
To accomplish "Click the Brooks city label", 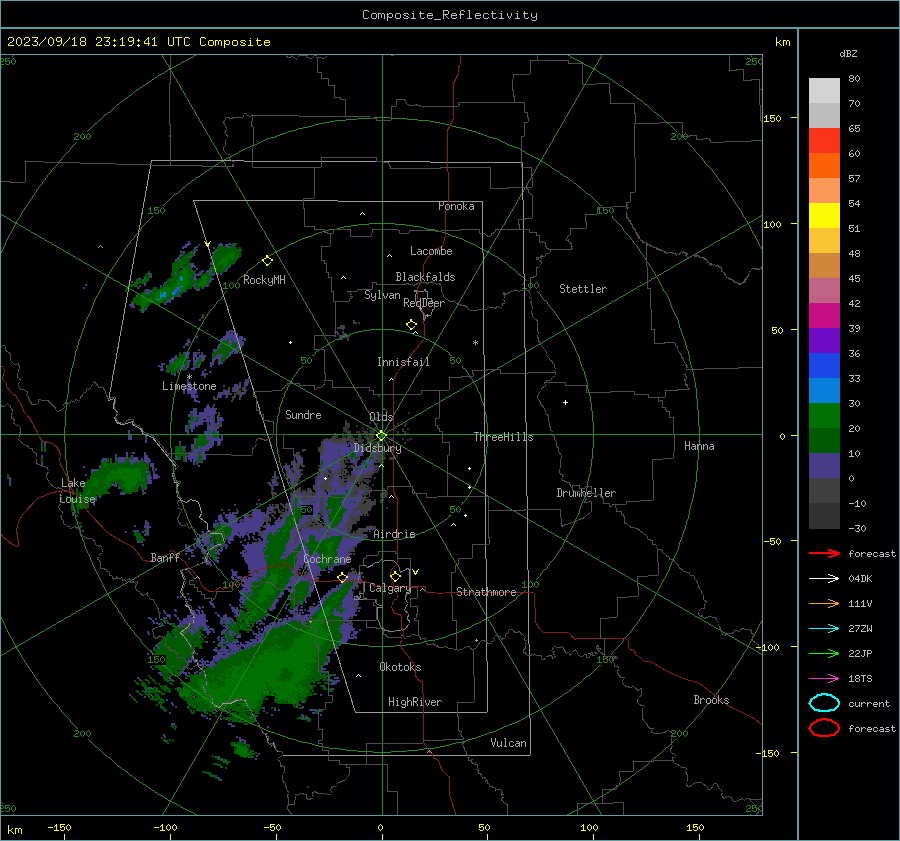I will (711, 700).
